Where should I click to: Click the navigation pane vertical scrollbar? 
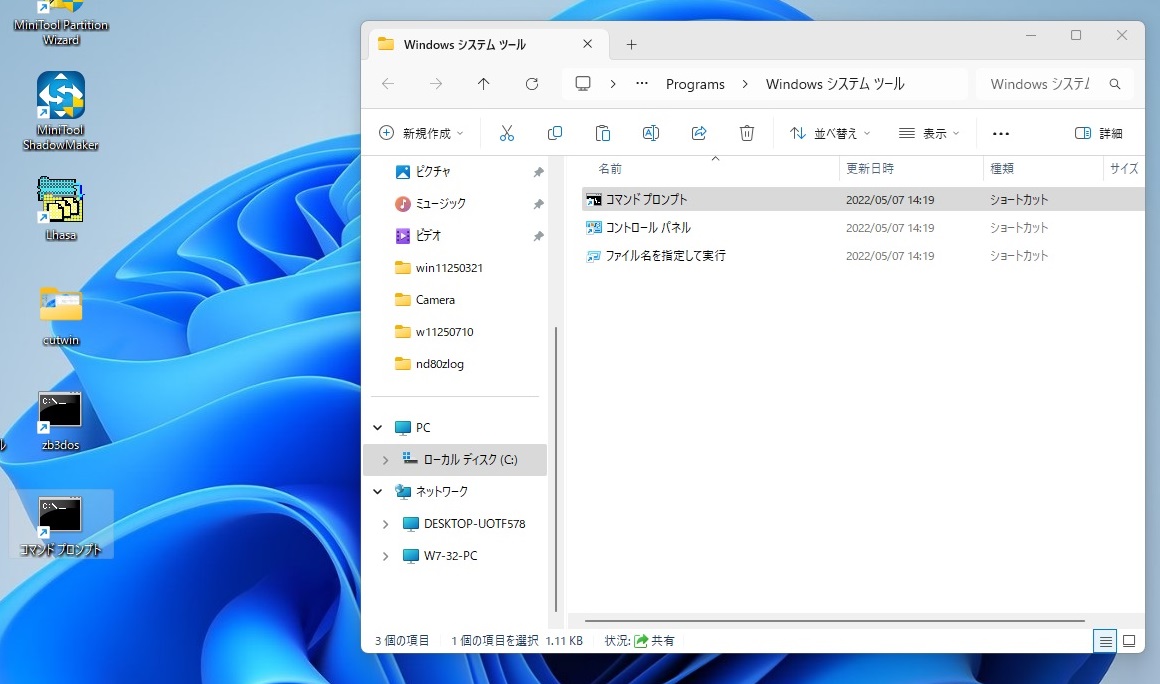[556, 469]
